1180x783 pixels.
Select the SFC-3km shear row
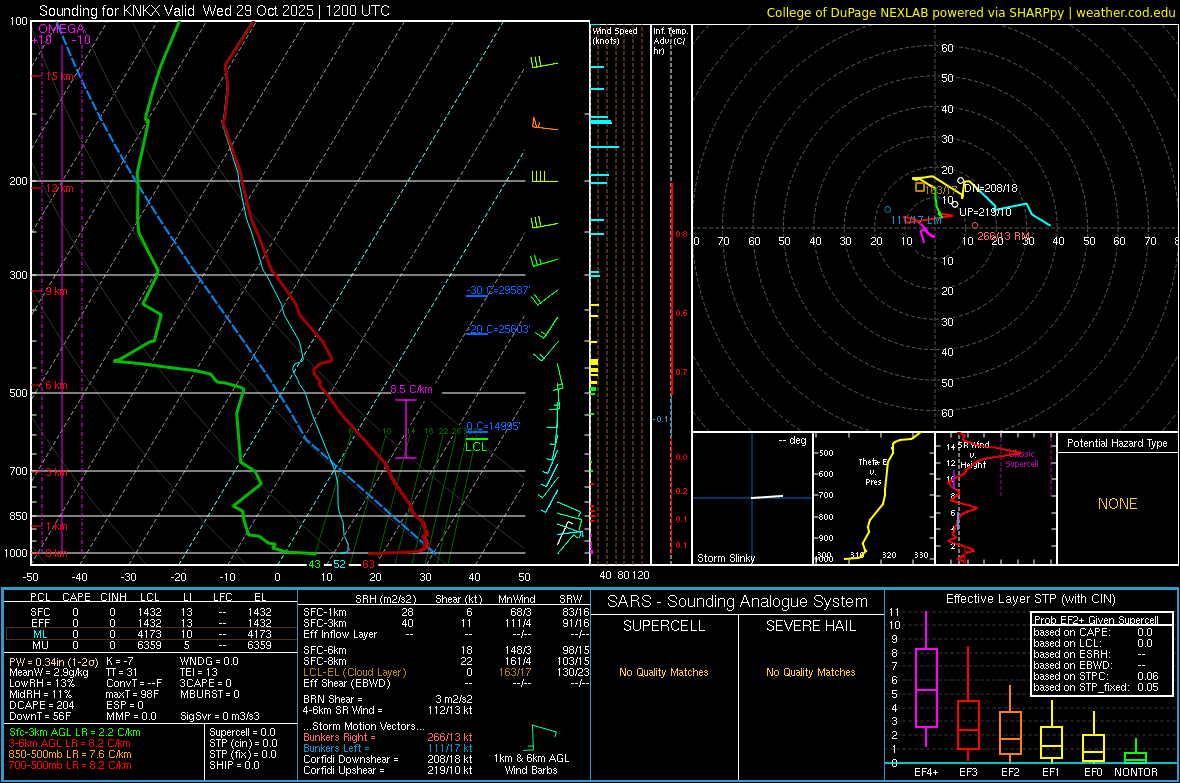click(446, 623)
